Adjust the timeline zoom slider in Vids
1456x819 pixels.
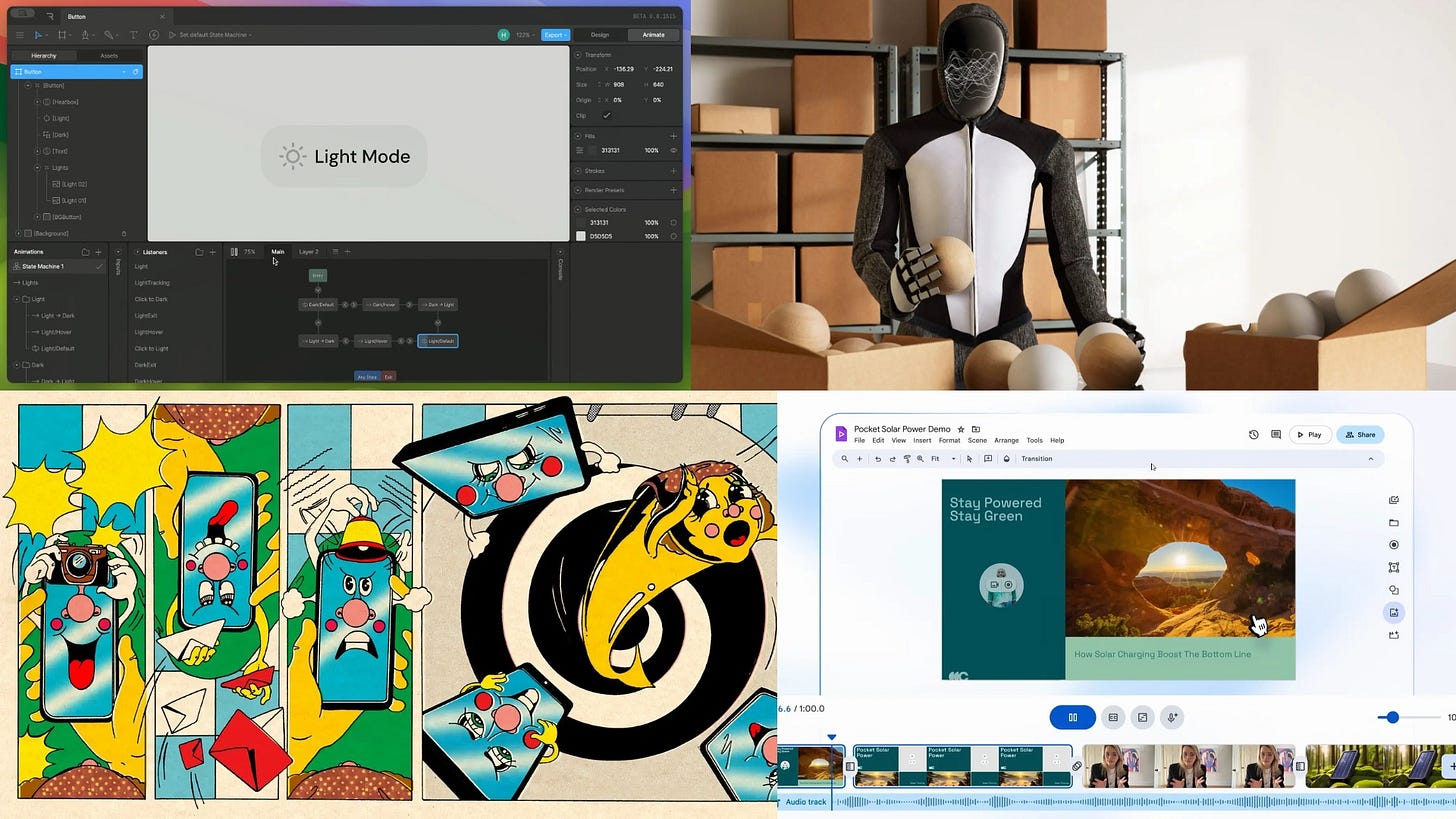coord(1392,717)
